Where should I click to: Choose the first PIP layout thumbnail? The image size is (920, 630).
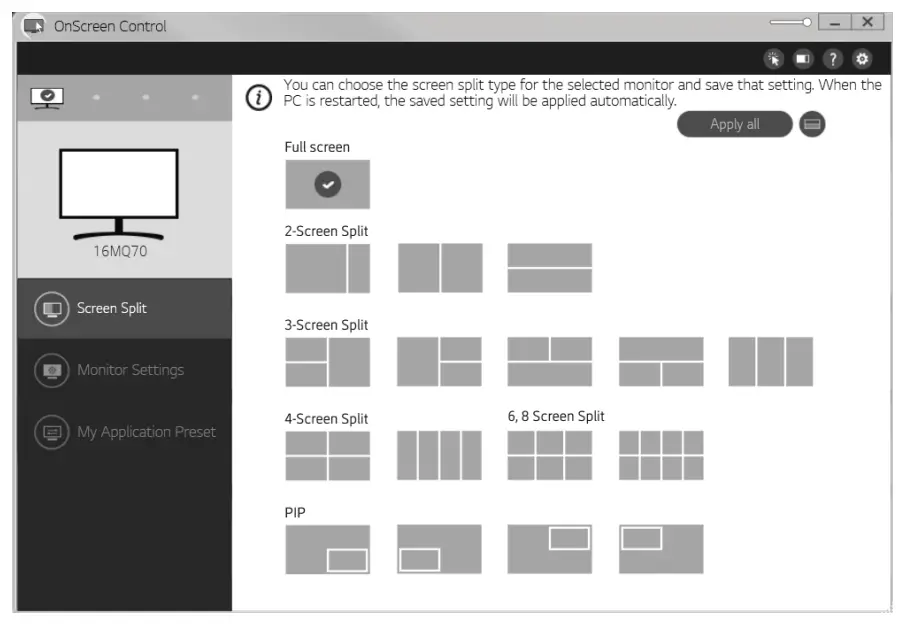pyautogui.click(x=327, y=548)
